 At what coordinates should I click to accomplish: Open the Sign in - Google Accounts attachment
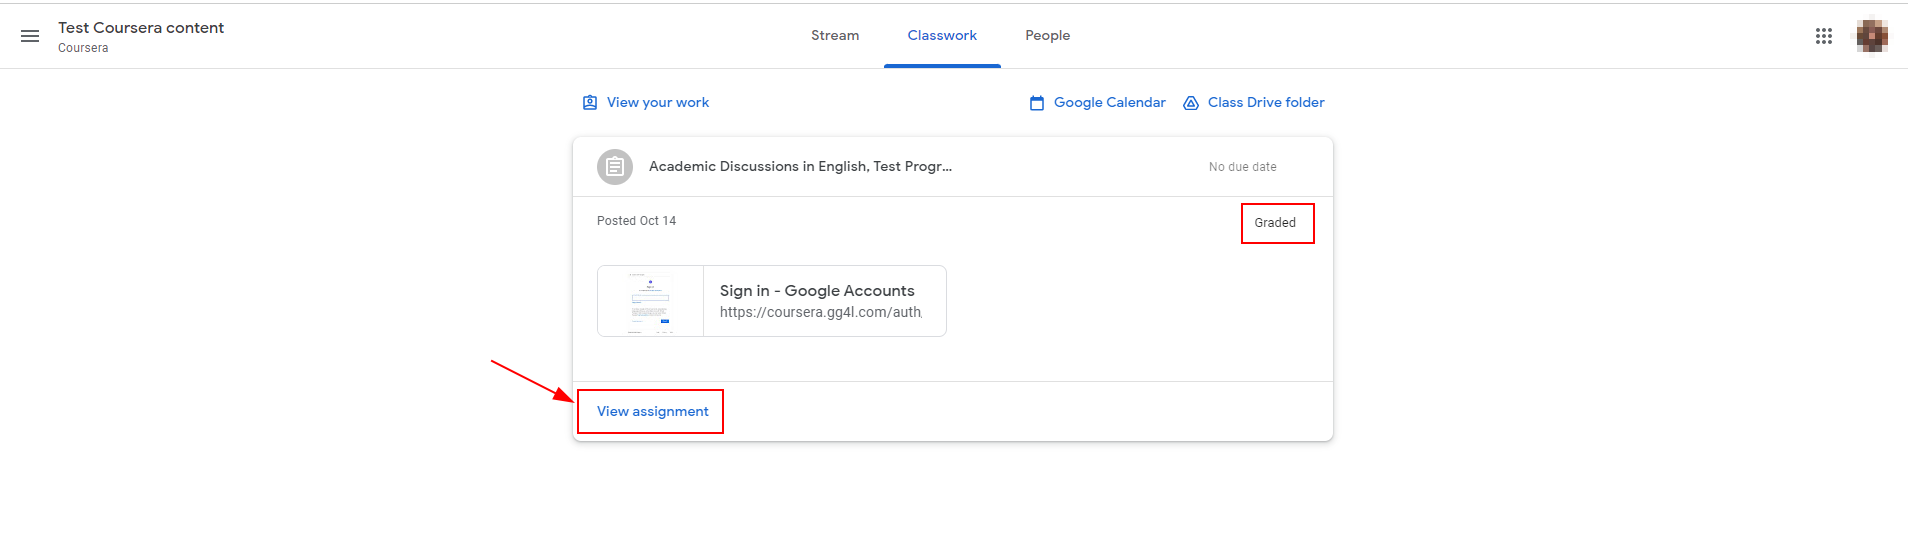pyautogui.click(x=817, y=291)
